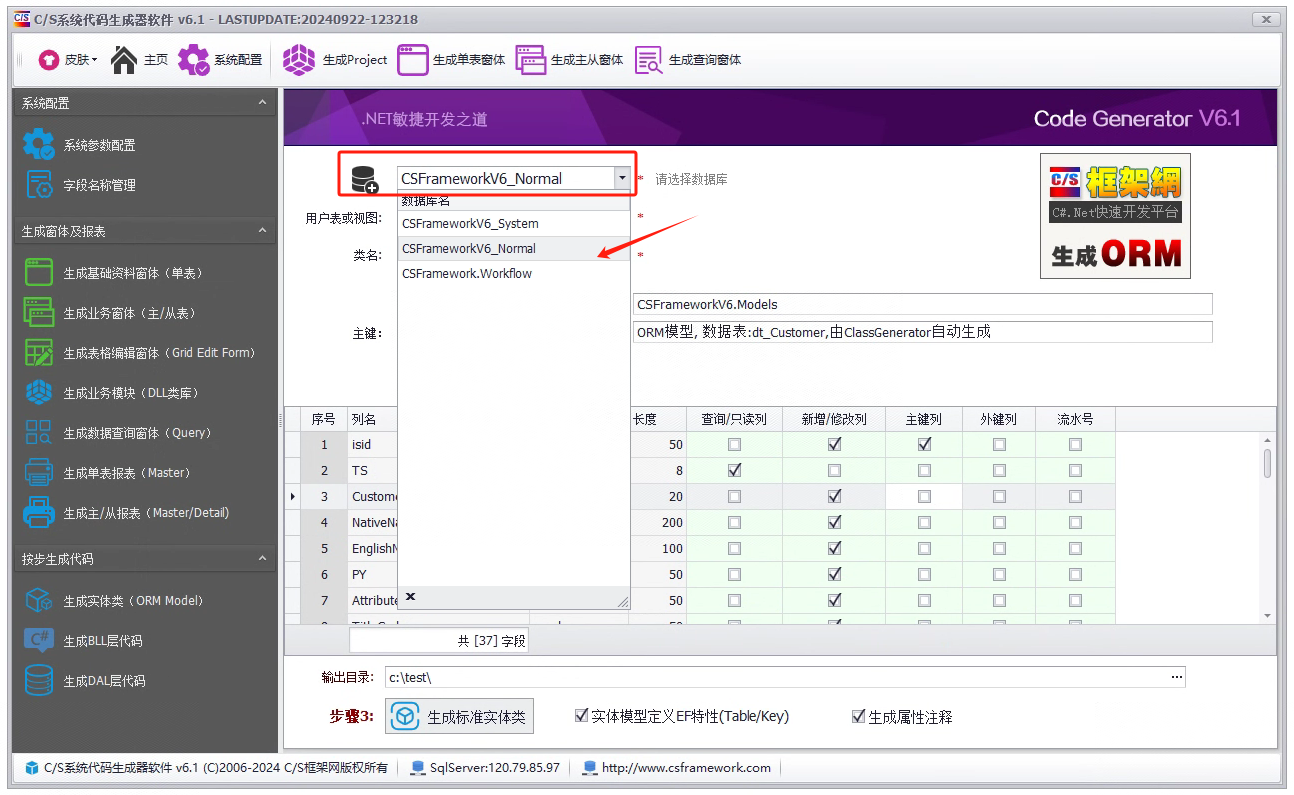The width and height of the screenshot is (1294, 795).
Task: Click the 框架网 生成ORM logo
Action: coord(1115,216)
